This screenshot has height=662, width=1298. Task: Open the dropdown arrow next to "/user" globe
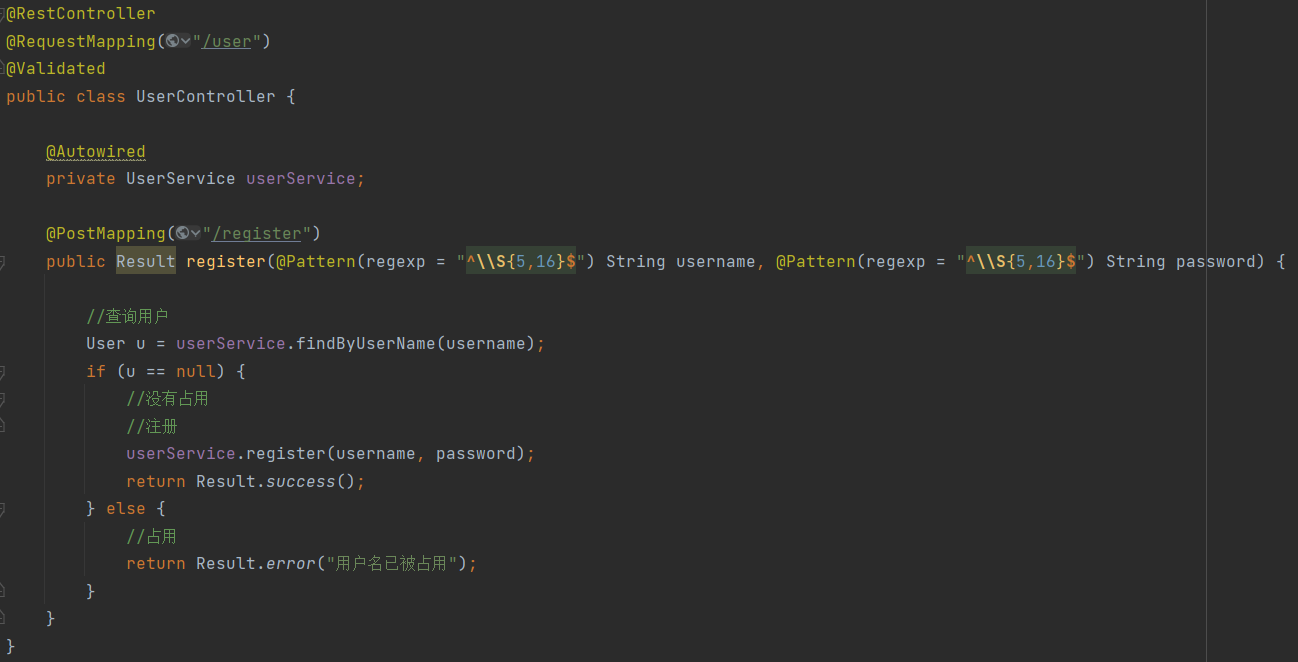point(186,42)
